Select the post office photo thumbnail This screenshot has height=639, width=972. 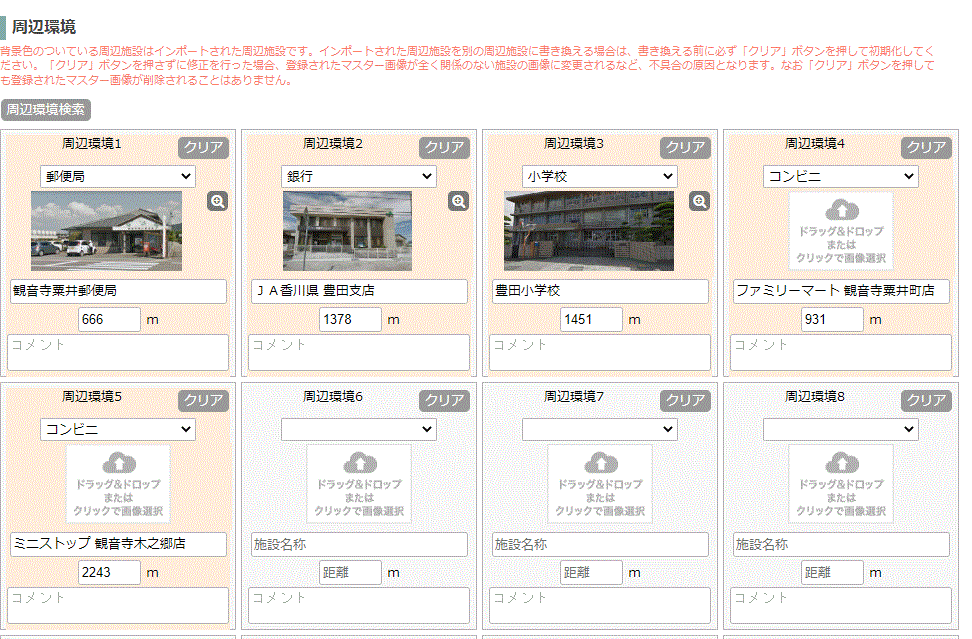coord(107,231)
